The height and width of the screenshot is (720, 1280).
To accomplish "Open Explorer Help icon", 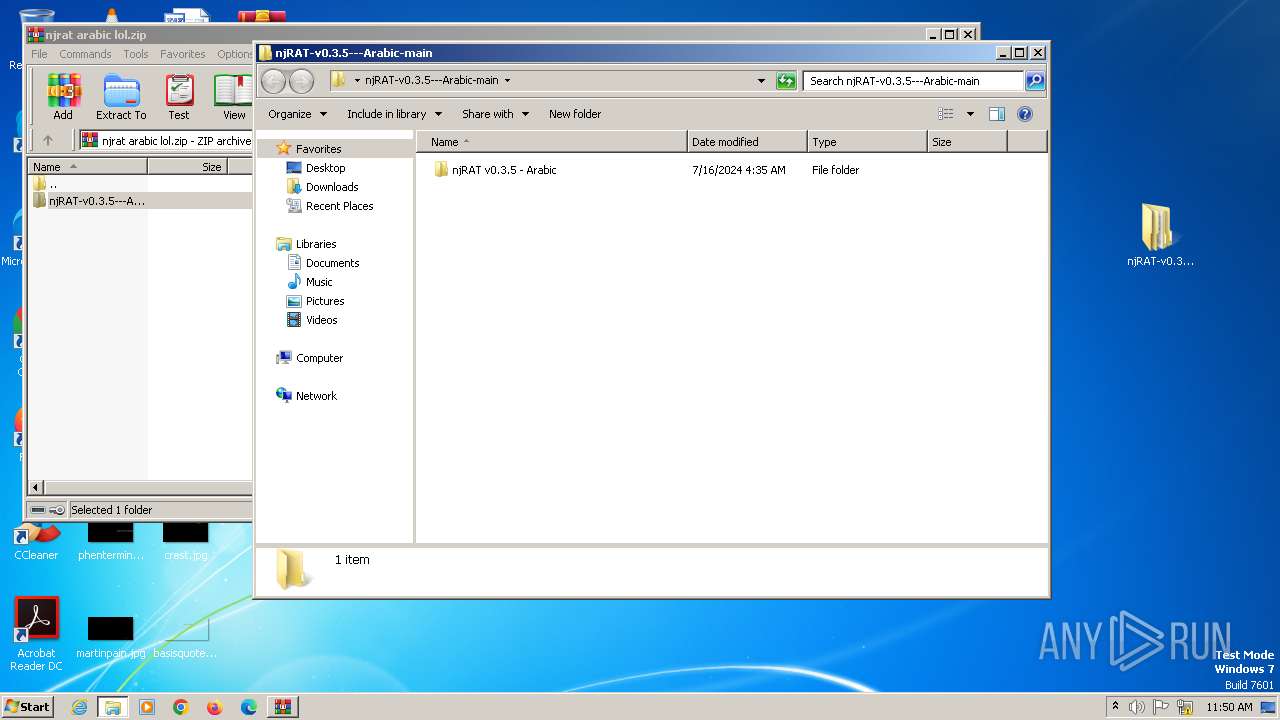I will click(x=1024, y=114).
